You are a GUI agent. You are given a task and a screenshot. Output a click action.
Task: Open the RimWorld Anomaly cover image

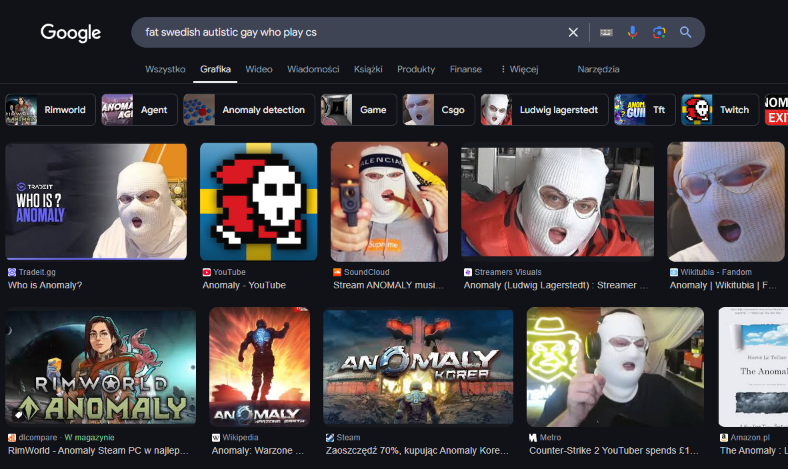pyautogui.click(x=101, y=367)
